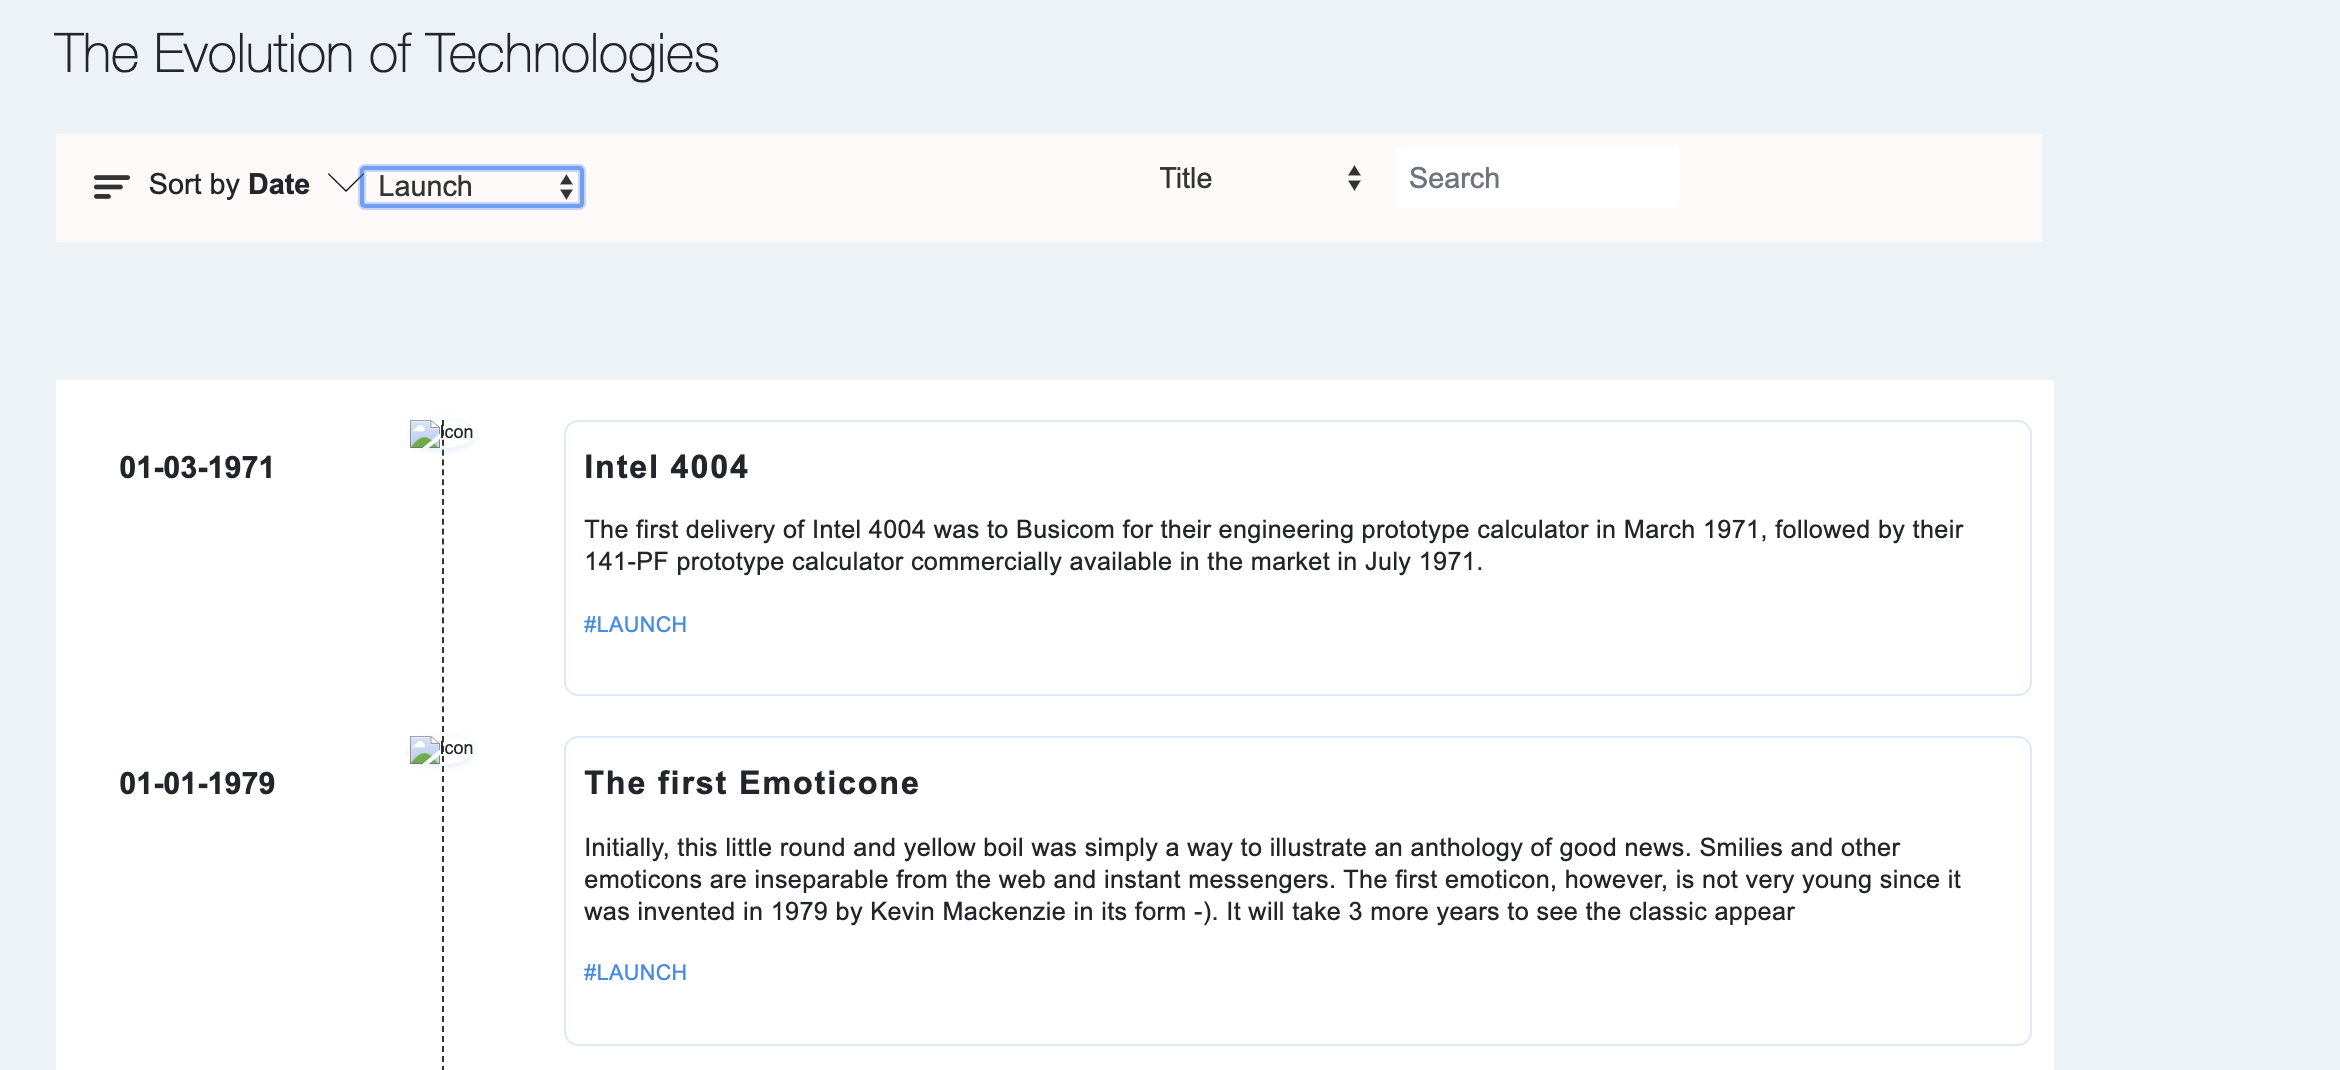Click the first Emoticone timeline icon

click(441, 749)
